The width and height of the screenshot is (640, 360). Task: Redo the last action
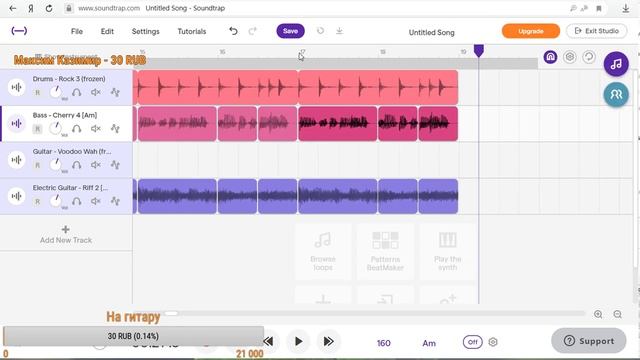253,31
